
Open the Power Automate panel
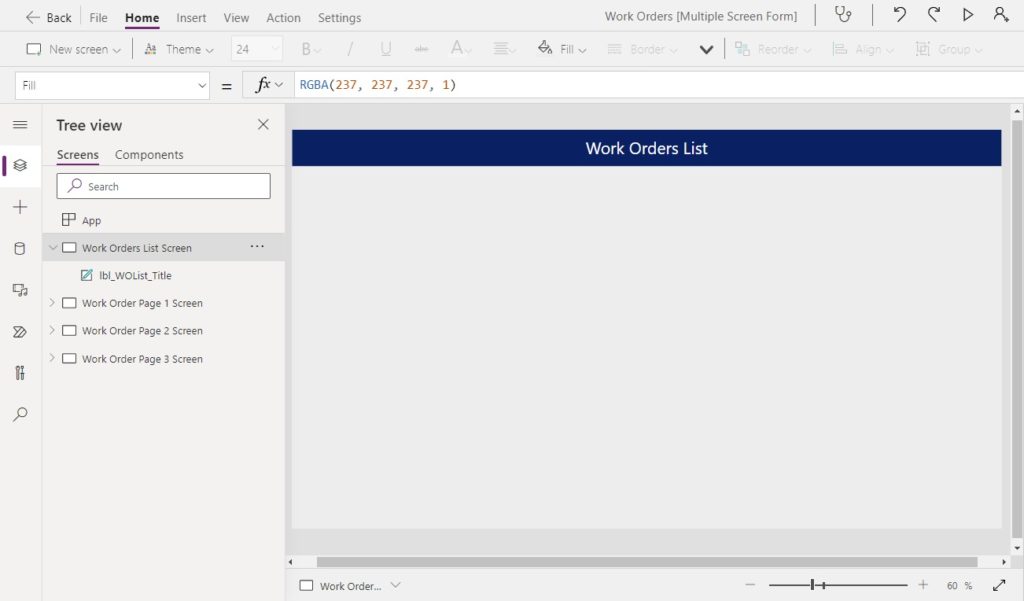[x=20, y=331]
